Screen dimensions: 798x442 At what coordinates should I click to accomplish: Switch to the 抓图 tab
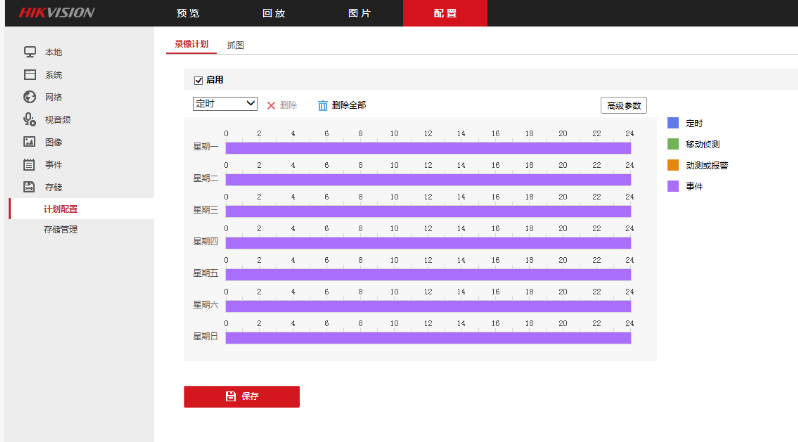point(236,45)
